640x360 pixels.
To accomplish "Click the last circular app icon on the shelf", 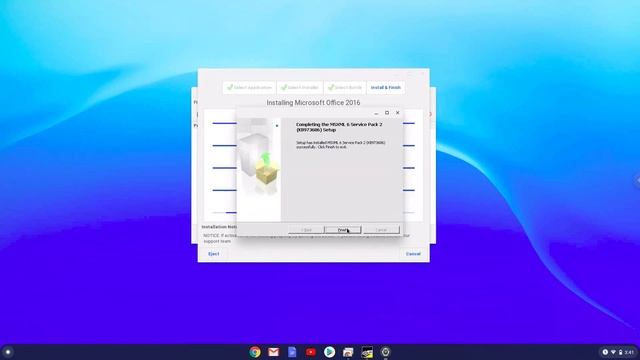I will click(x=385, y=352).
